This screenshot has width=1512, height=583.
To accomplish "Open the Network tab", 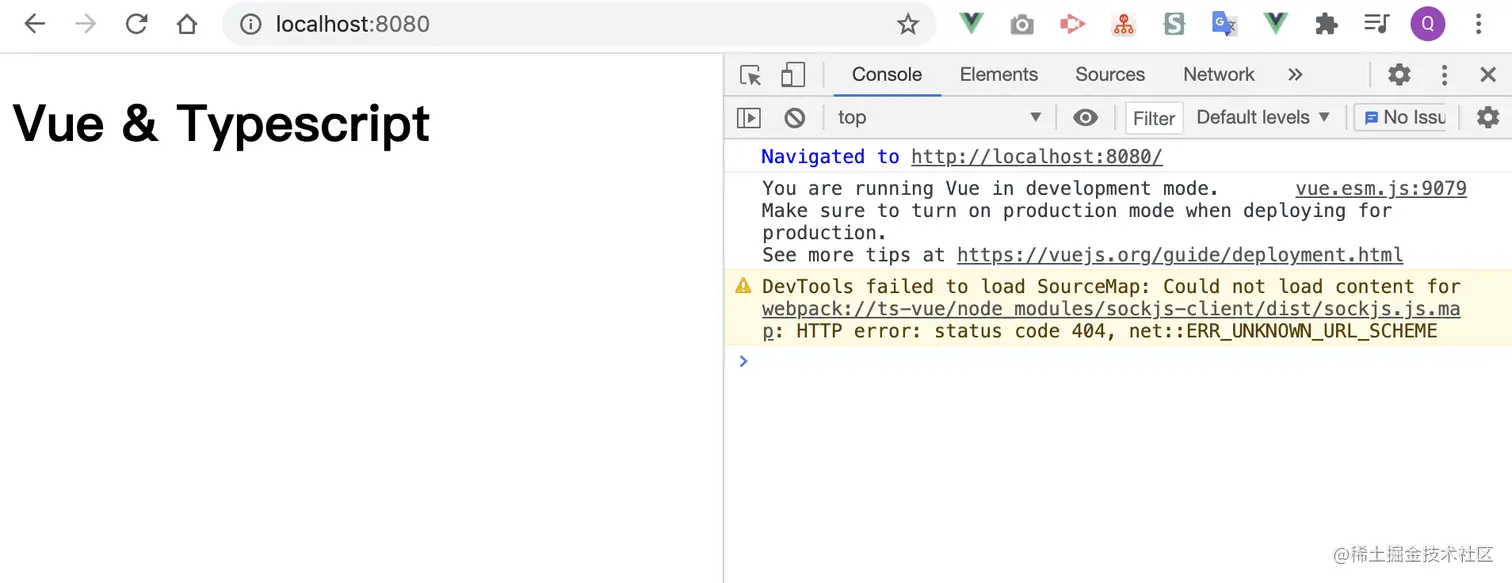I will click(x=1219, y=74).
